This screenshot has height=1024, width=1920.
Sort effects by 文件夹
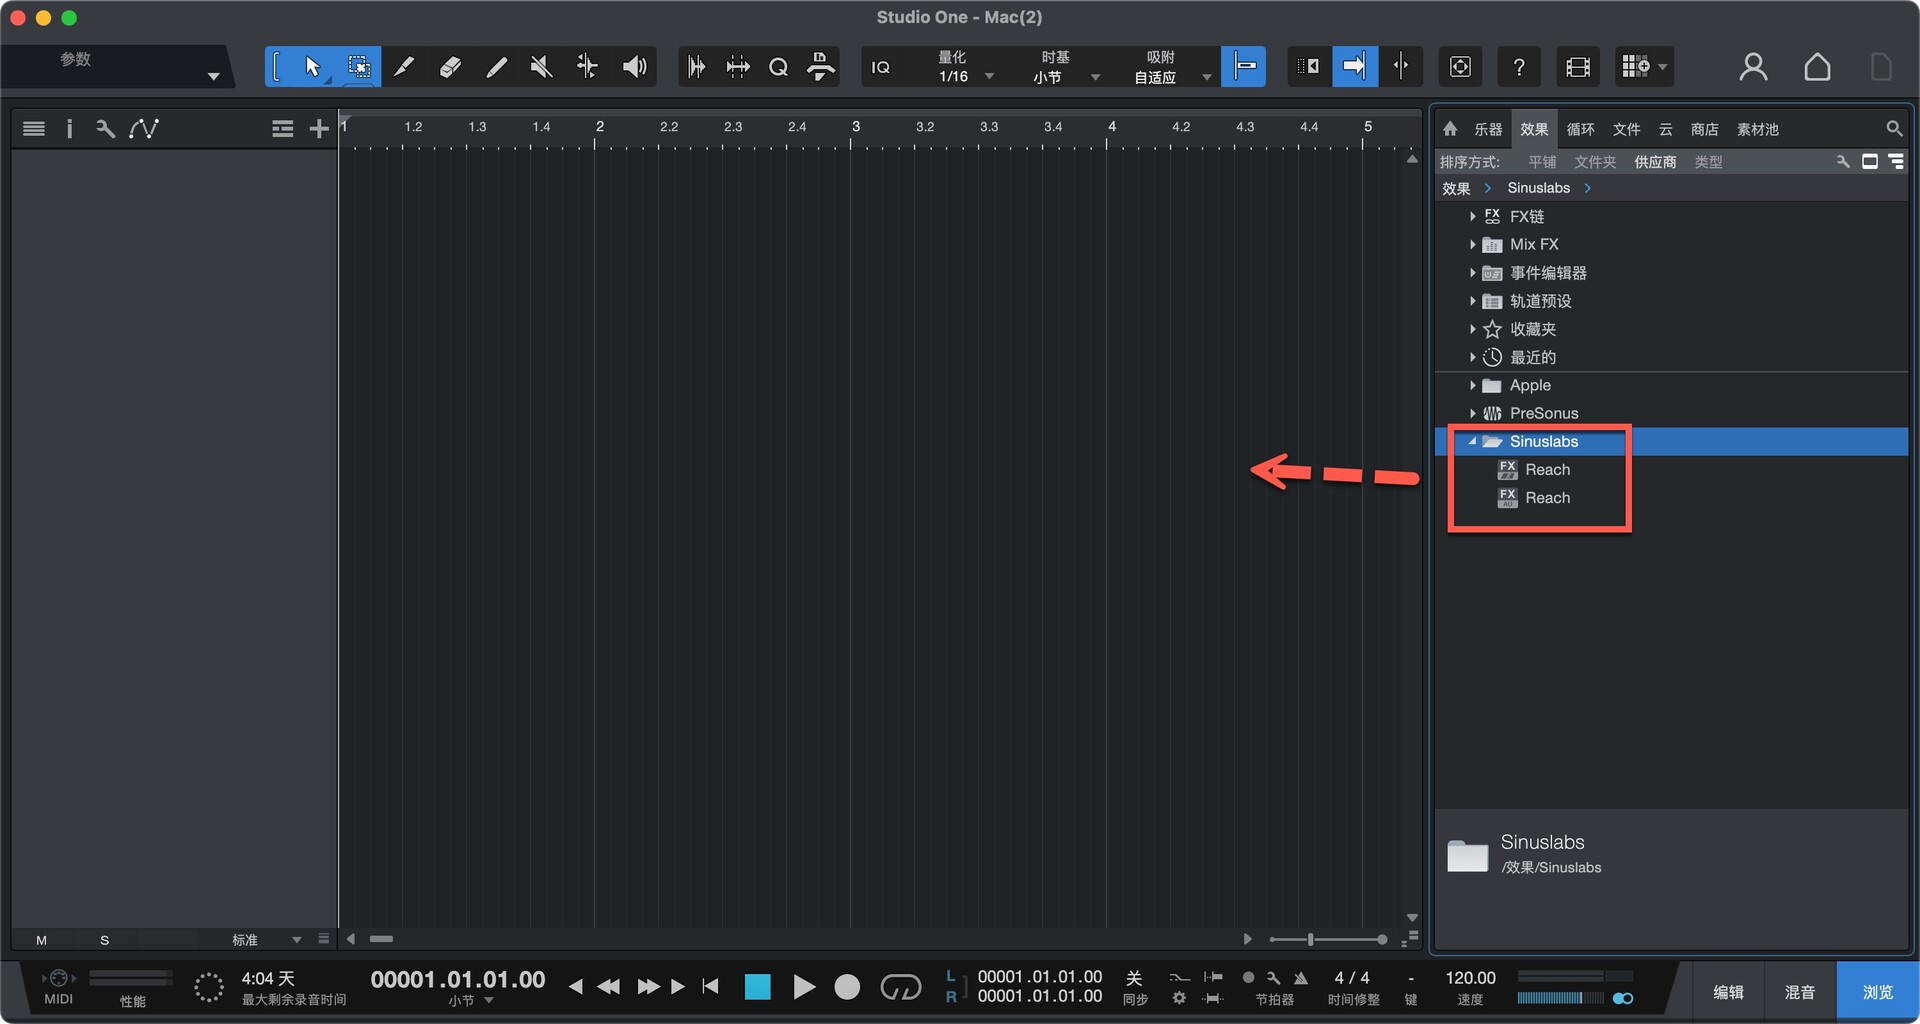[1595, 162]
